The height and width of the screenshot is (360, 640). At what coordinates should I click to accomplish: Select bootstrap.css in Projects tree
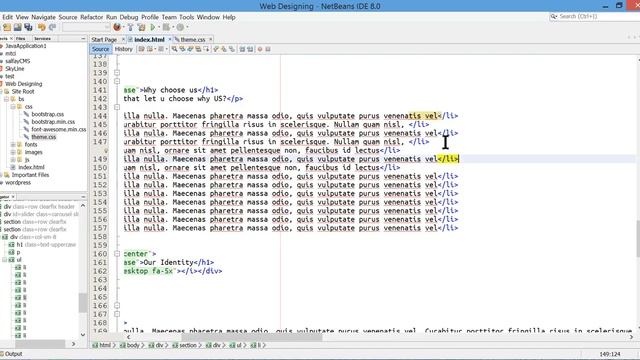[47, 114]
